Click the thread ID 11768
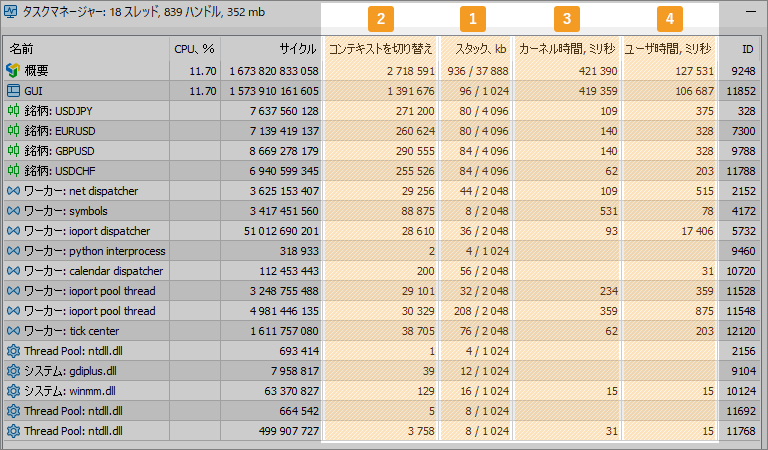This screenshot has width=768, height=450. coord(741,431)
